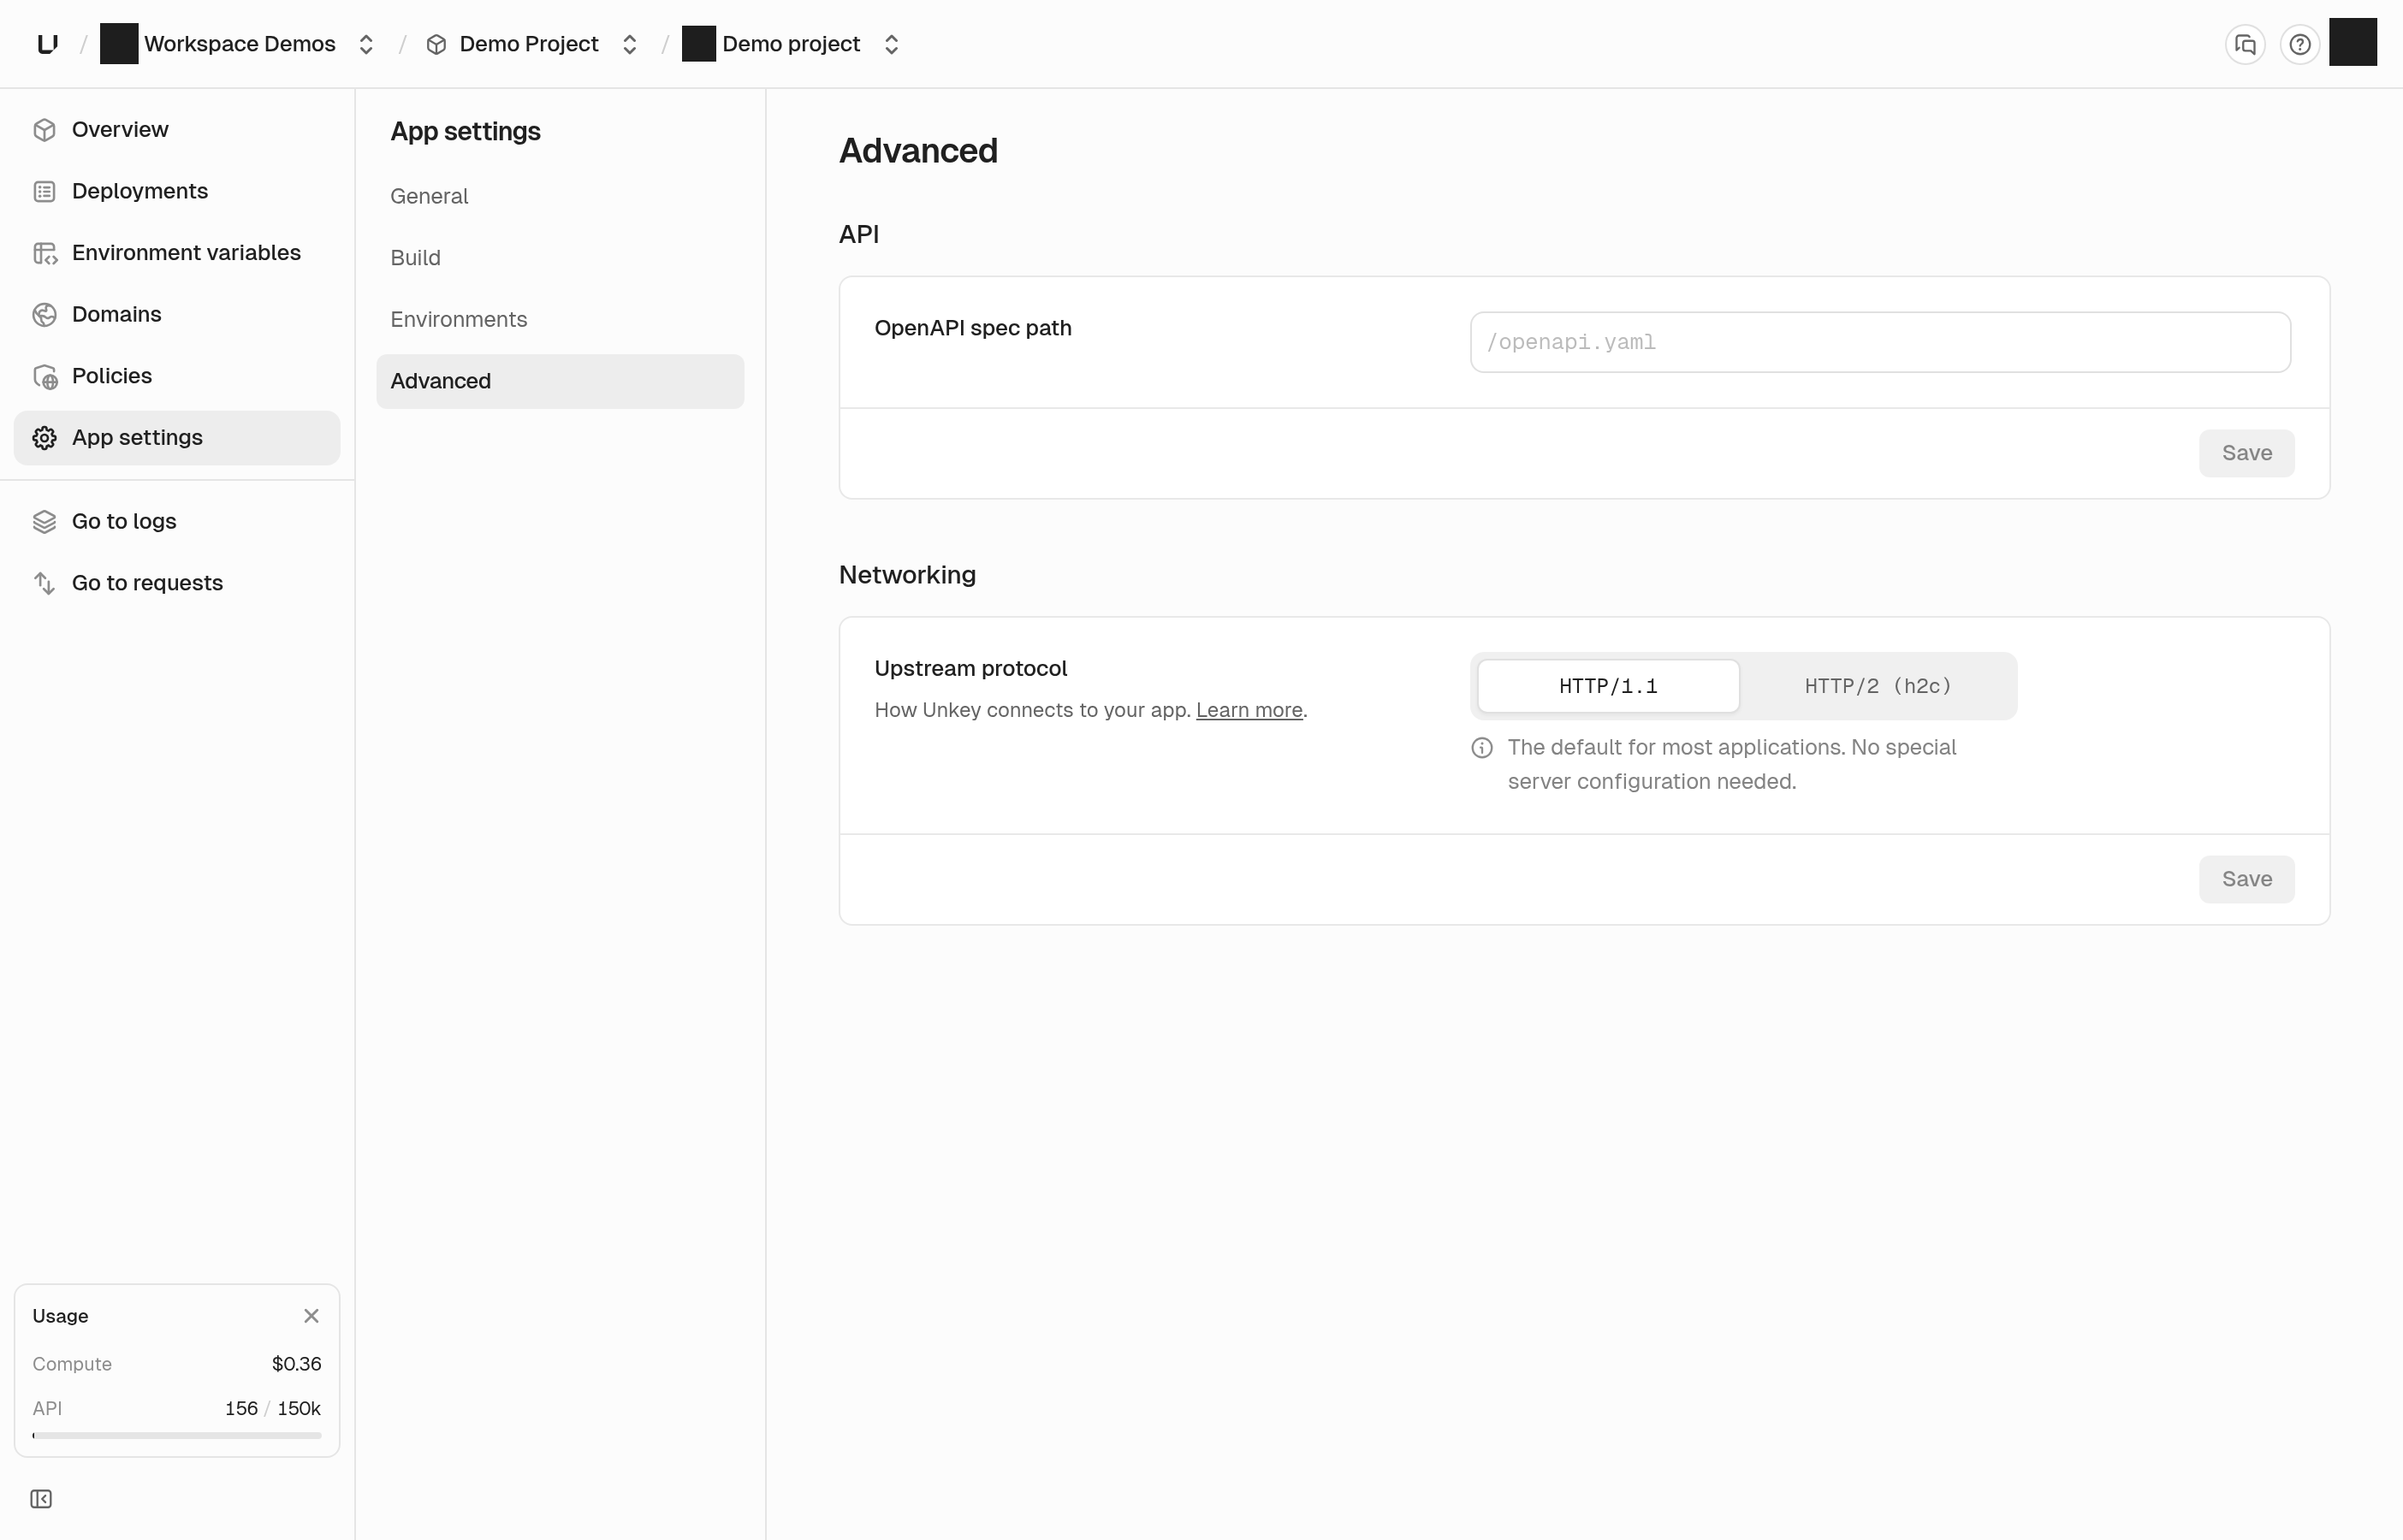Open the feedback chat icon
The width and height of the screenshot is (2403, 1540).
click(2245, 44)
